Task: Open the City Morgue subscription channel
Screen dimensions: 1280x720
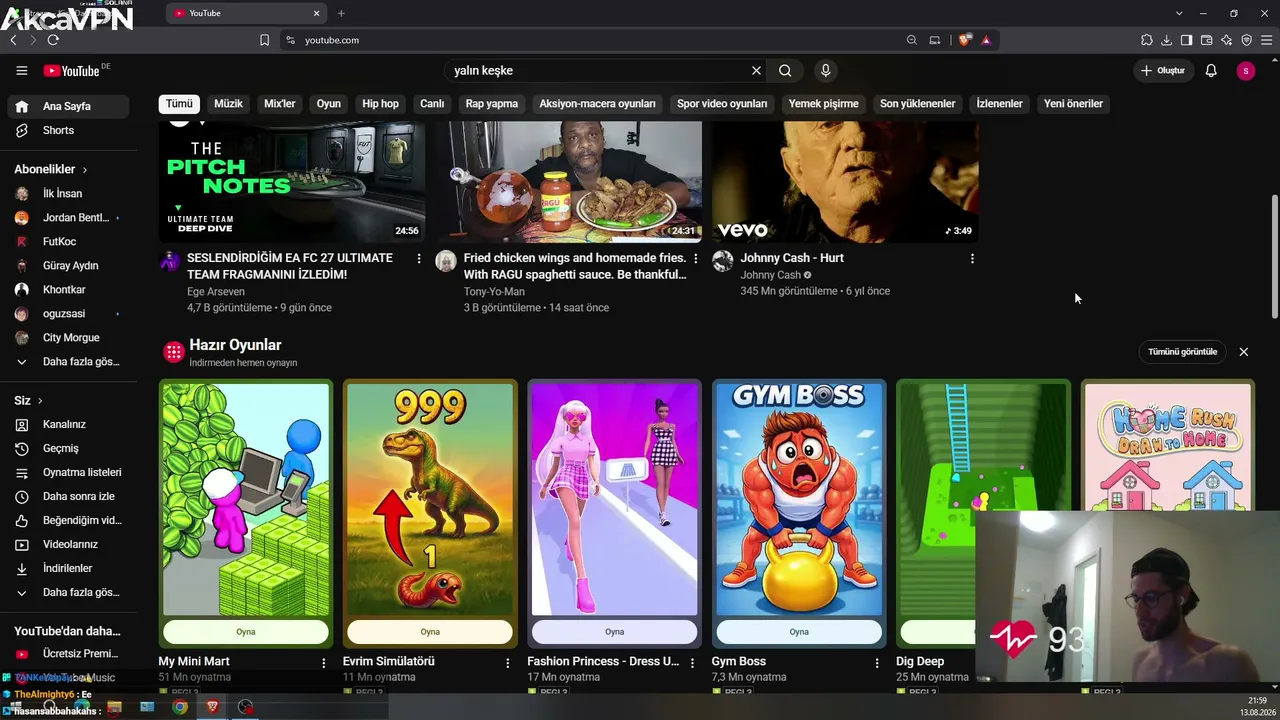Action: (68, 338)
